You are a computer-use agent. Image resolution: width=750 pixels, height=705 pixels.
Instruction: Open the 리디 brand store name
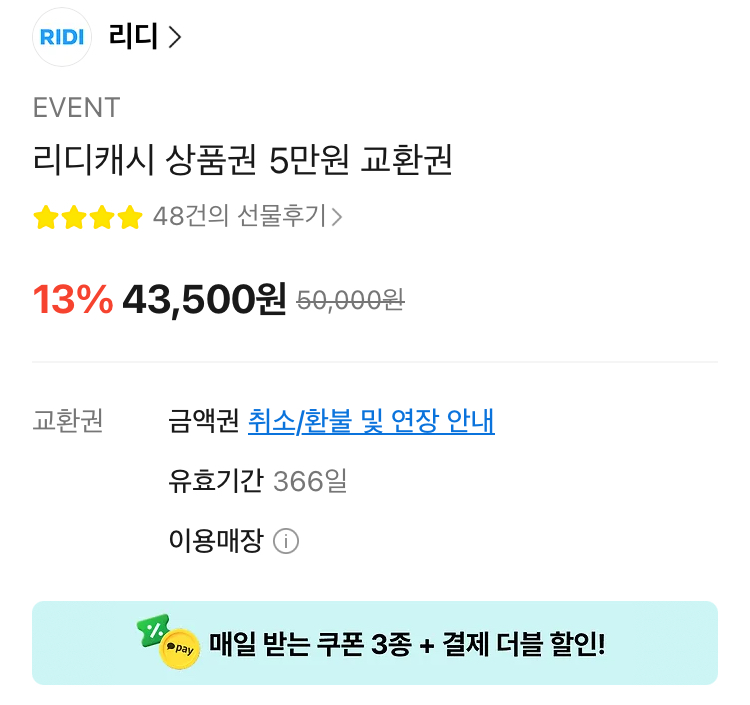[133, 38]
